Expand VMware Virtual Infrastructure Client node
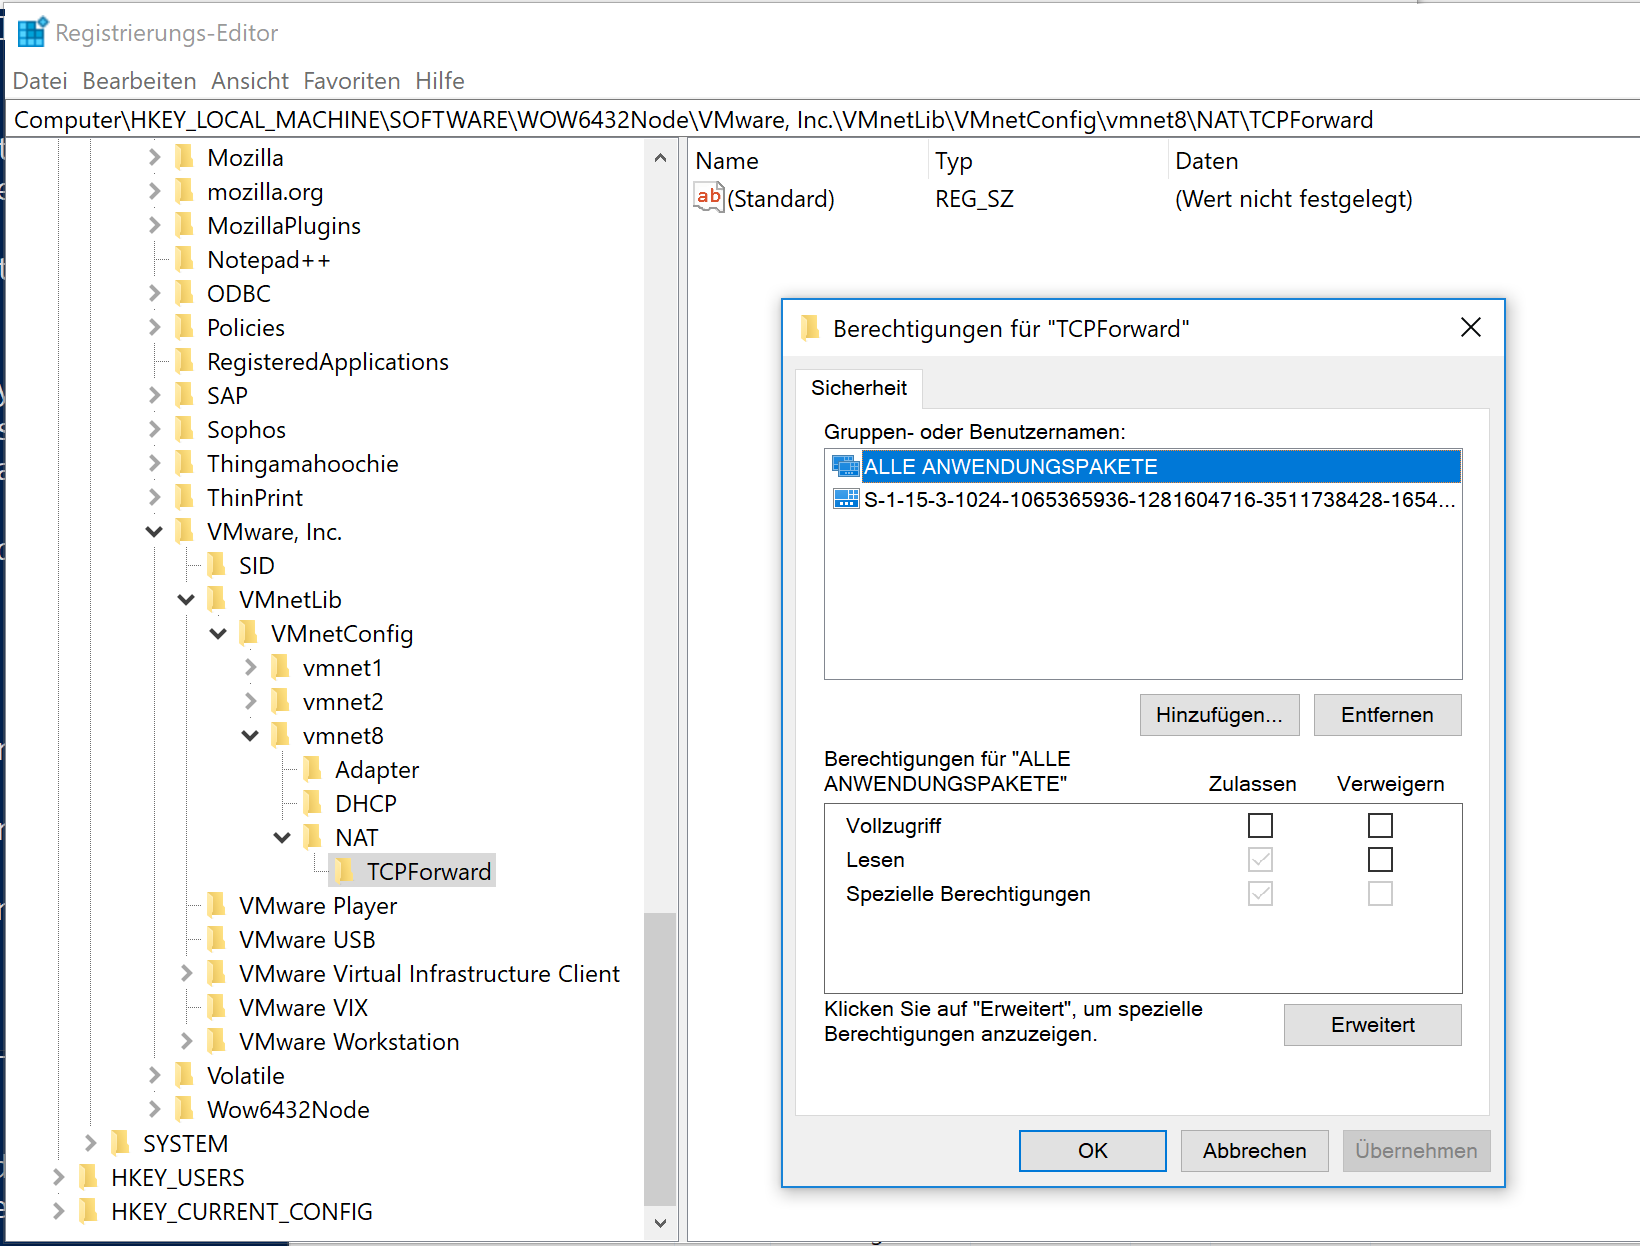This screenshot has width=1640, height=1246. pyautogui.click(x=186, y=974)
